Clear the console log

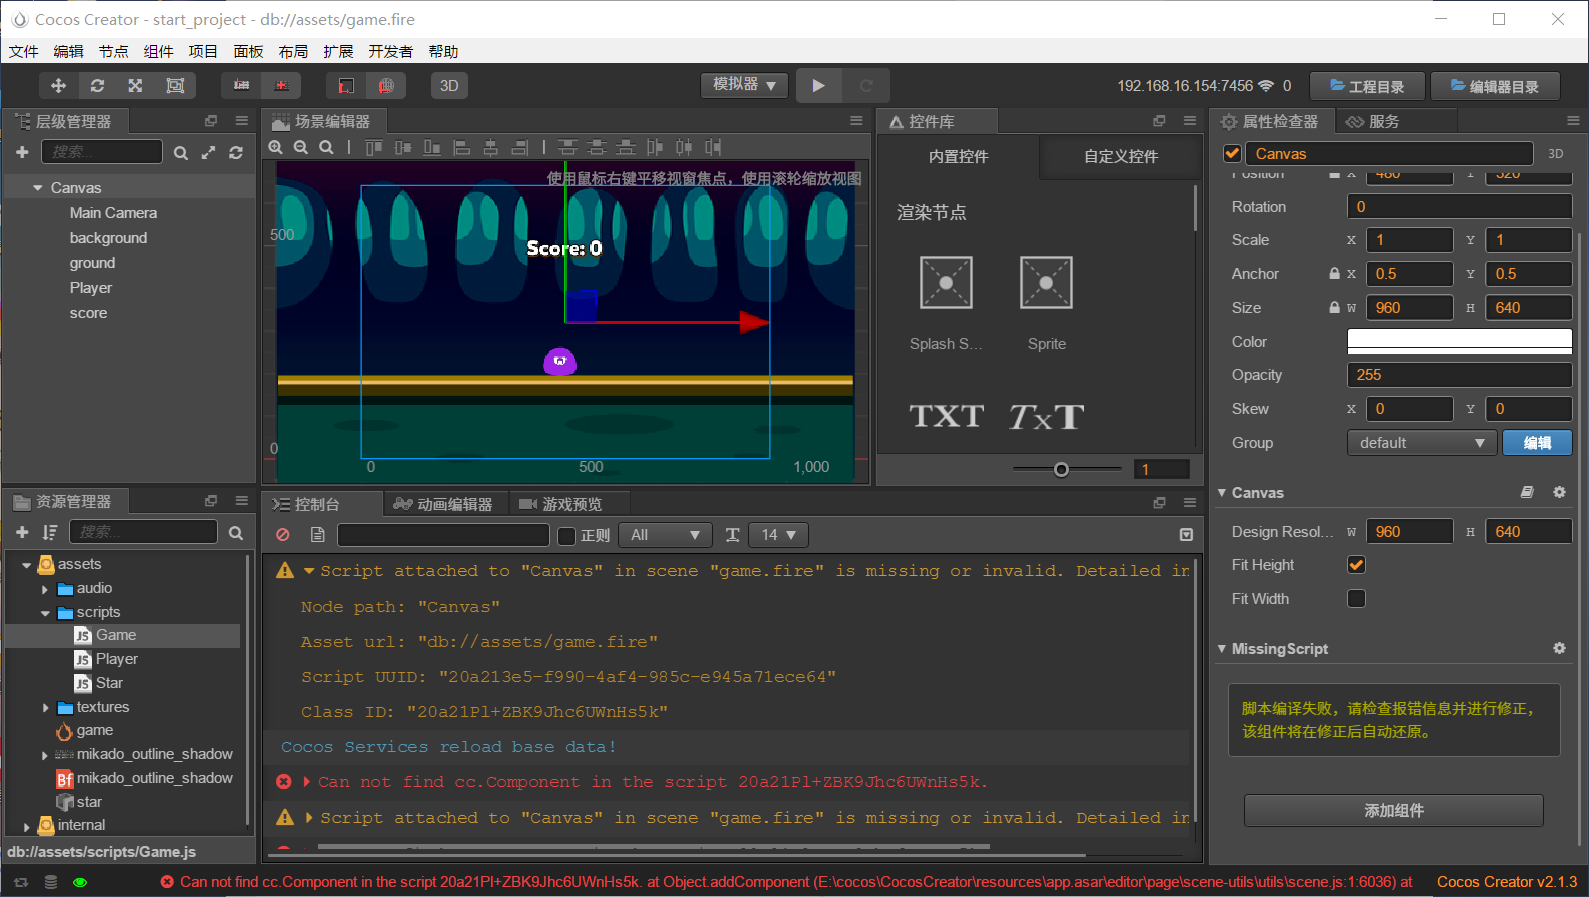pyautogui.click(x=283, y=535)
